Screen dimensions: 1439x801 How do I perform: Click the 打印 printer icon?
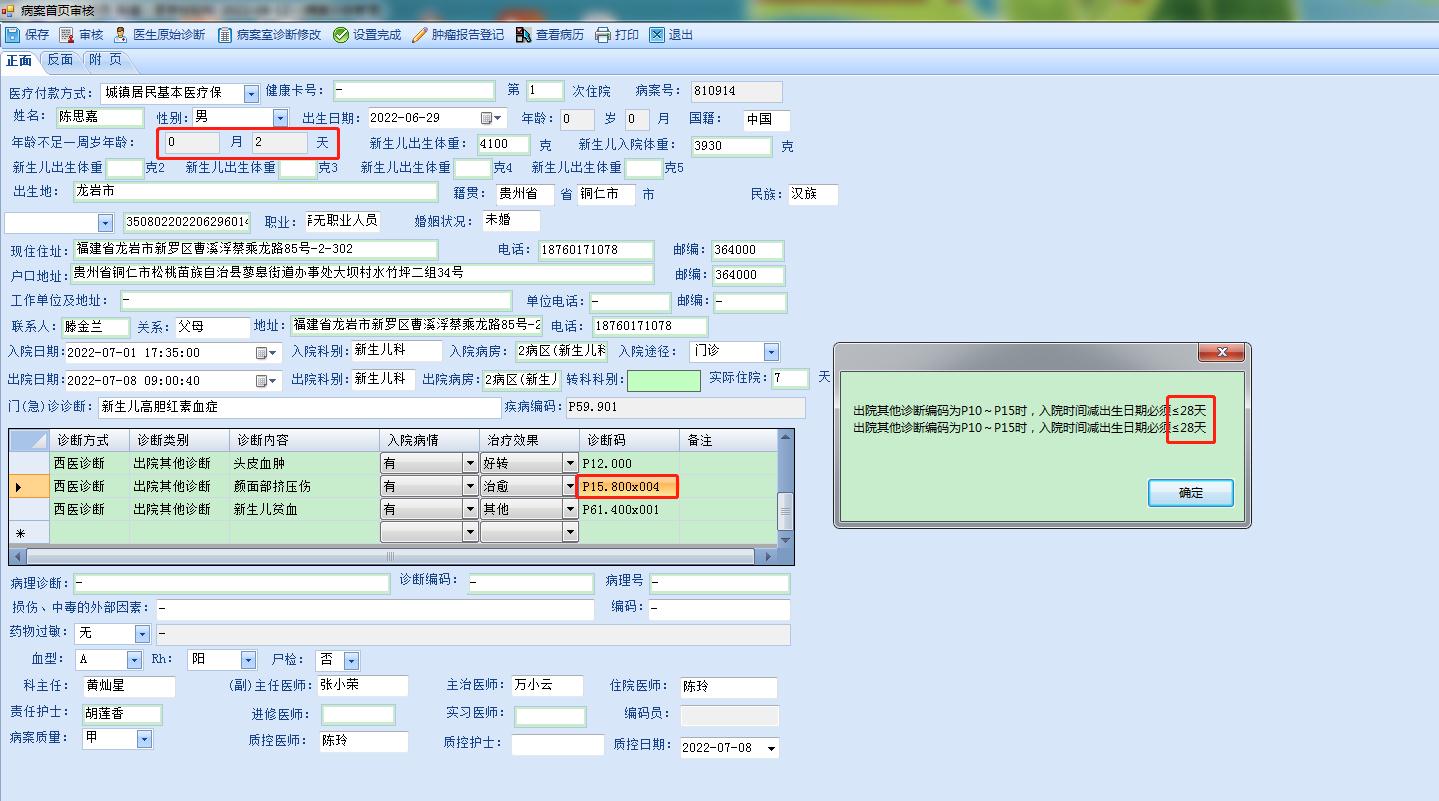[603, 35]
